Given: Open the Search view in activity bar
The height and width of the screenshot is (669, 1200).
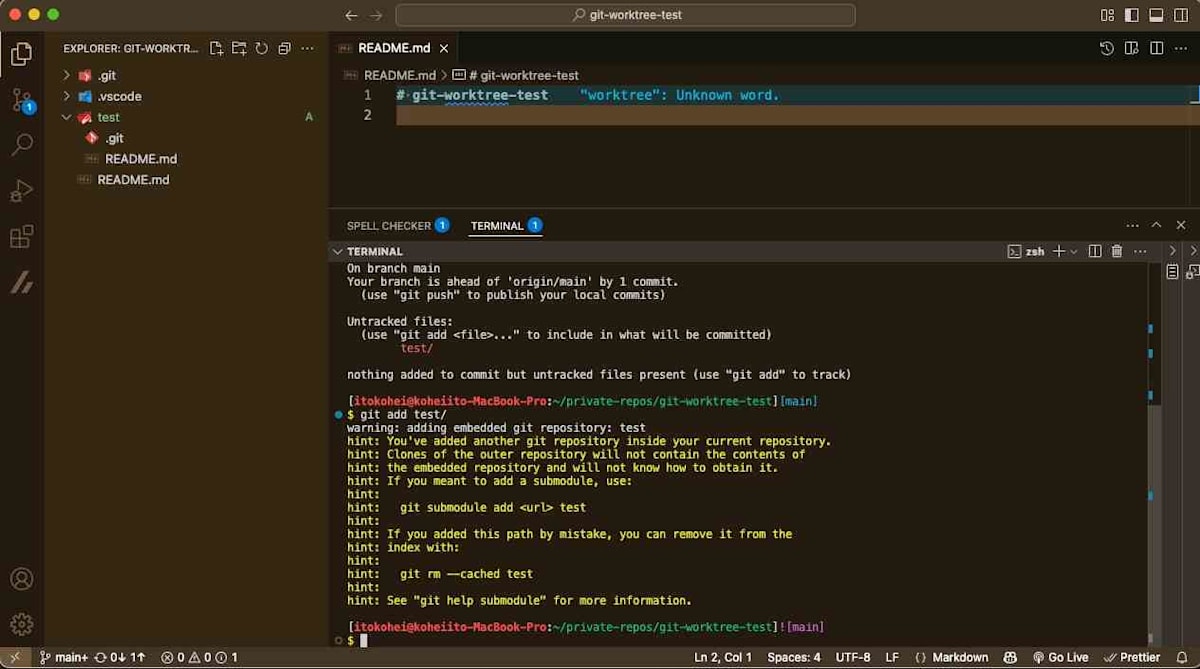Looking at the screenshot, I should [x=21, y=145].
